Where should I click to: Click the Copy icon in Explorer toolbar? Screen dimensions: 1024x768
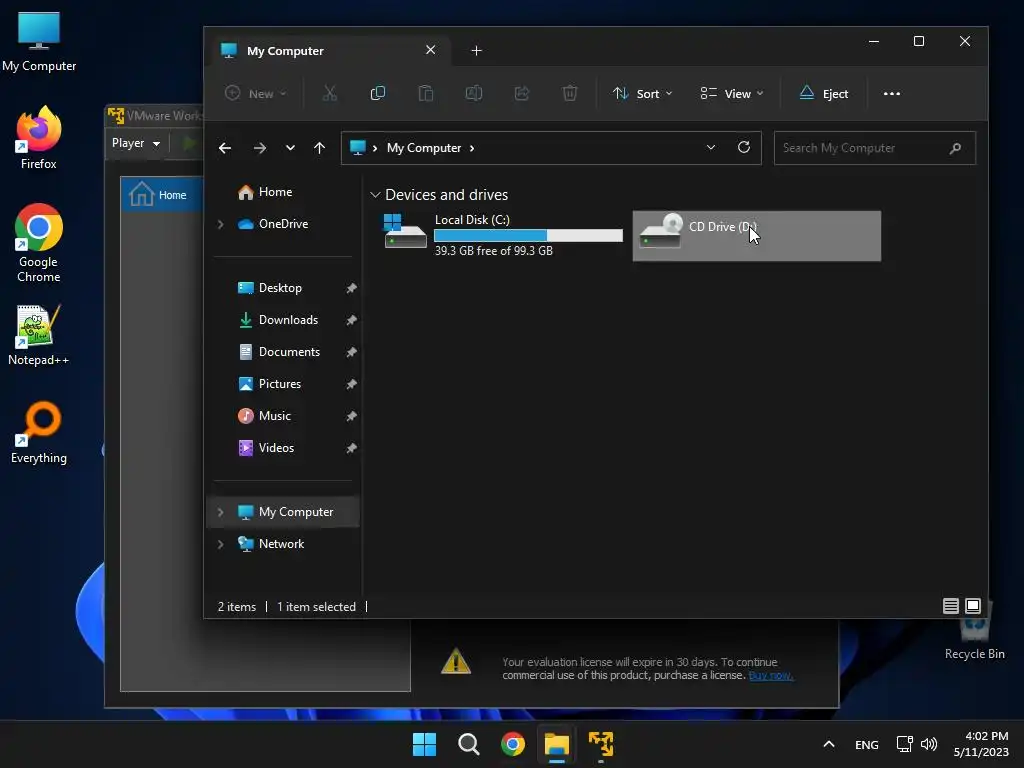click(x=377, y=93)
